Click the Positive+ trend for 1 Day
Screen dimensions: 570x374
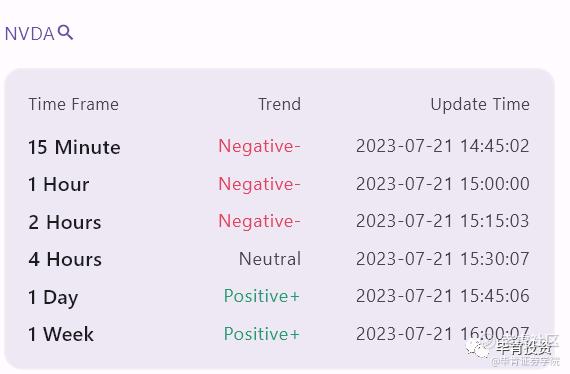pyautogui.click(x=262, y=296)
